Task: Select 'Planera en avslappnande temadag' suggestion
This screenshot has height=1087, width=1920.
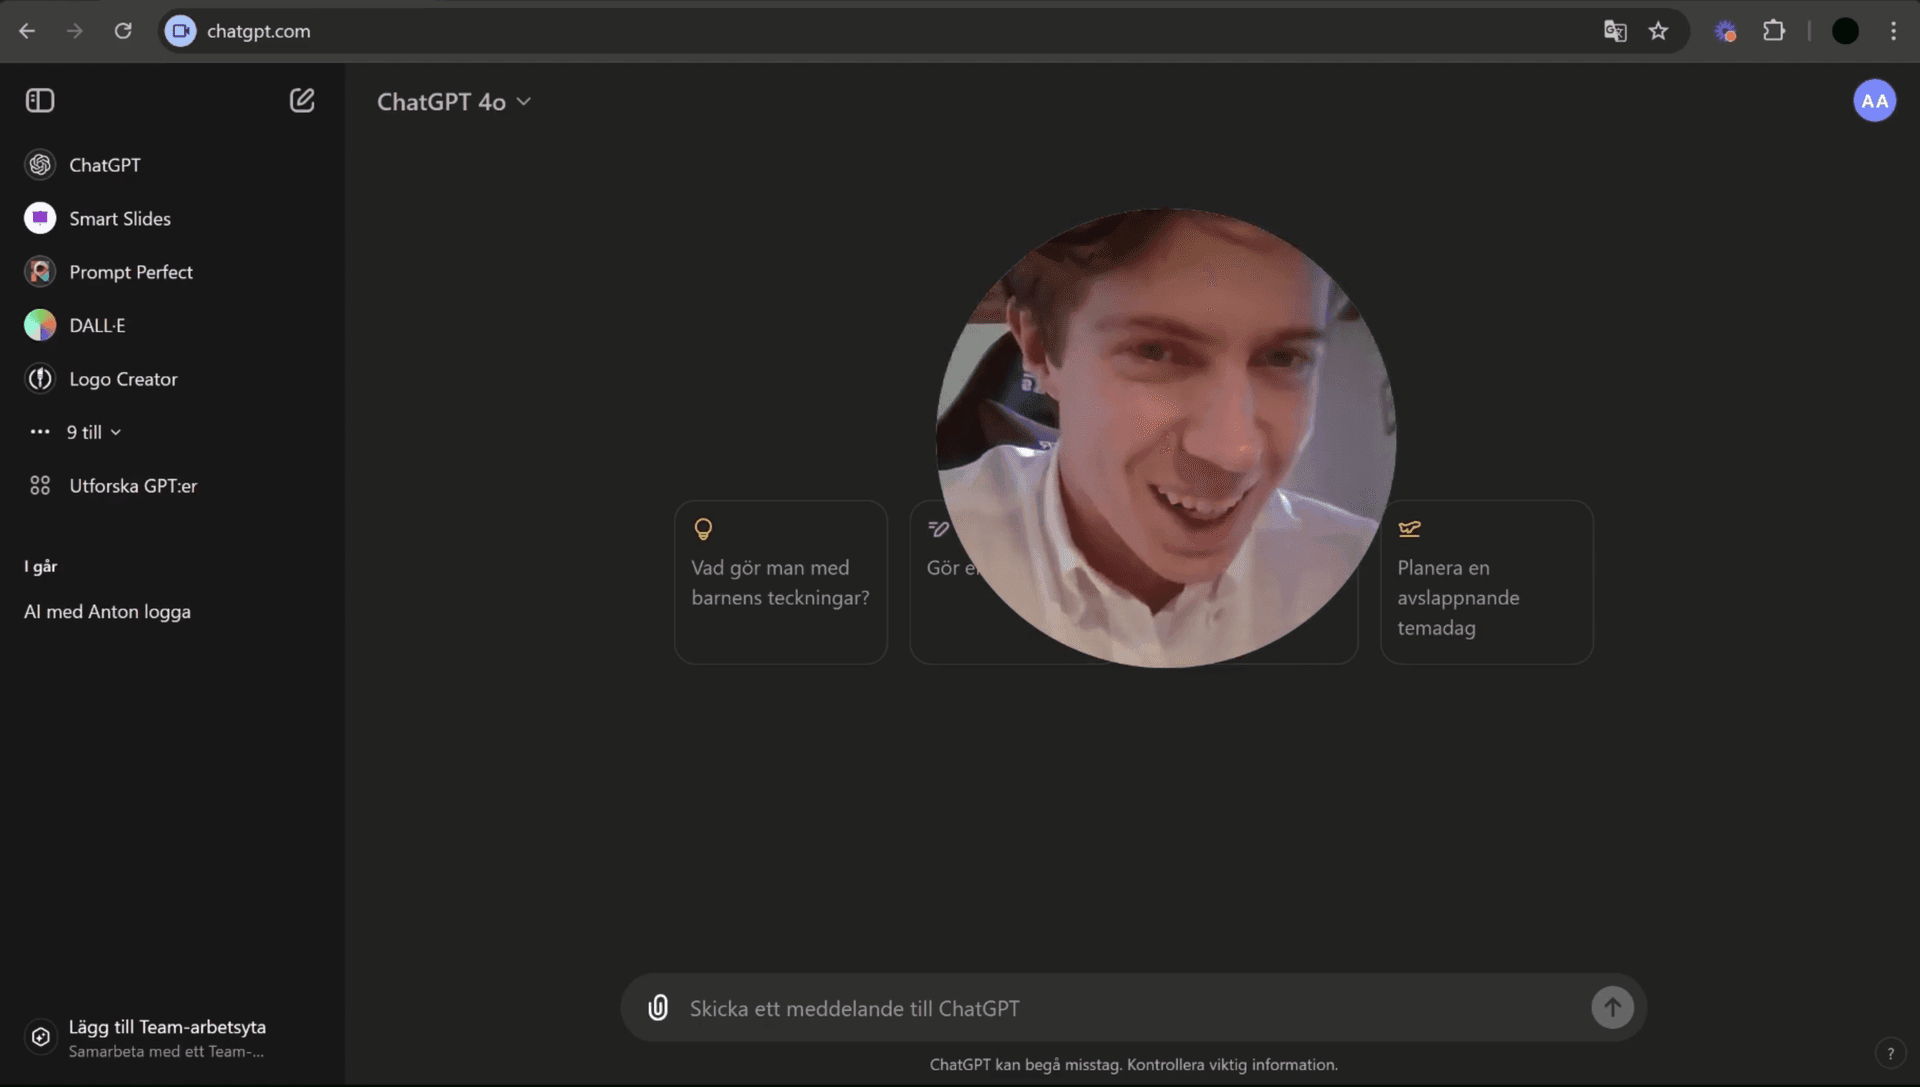Action: (1486, 582)
